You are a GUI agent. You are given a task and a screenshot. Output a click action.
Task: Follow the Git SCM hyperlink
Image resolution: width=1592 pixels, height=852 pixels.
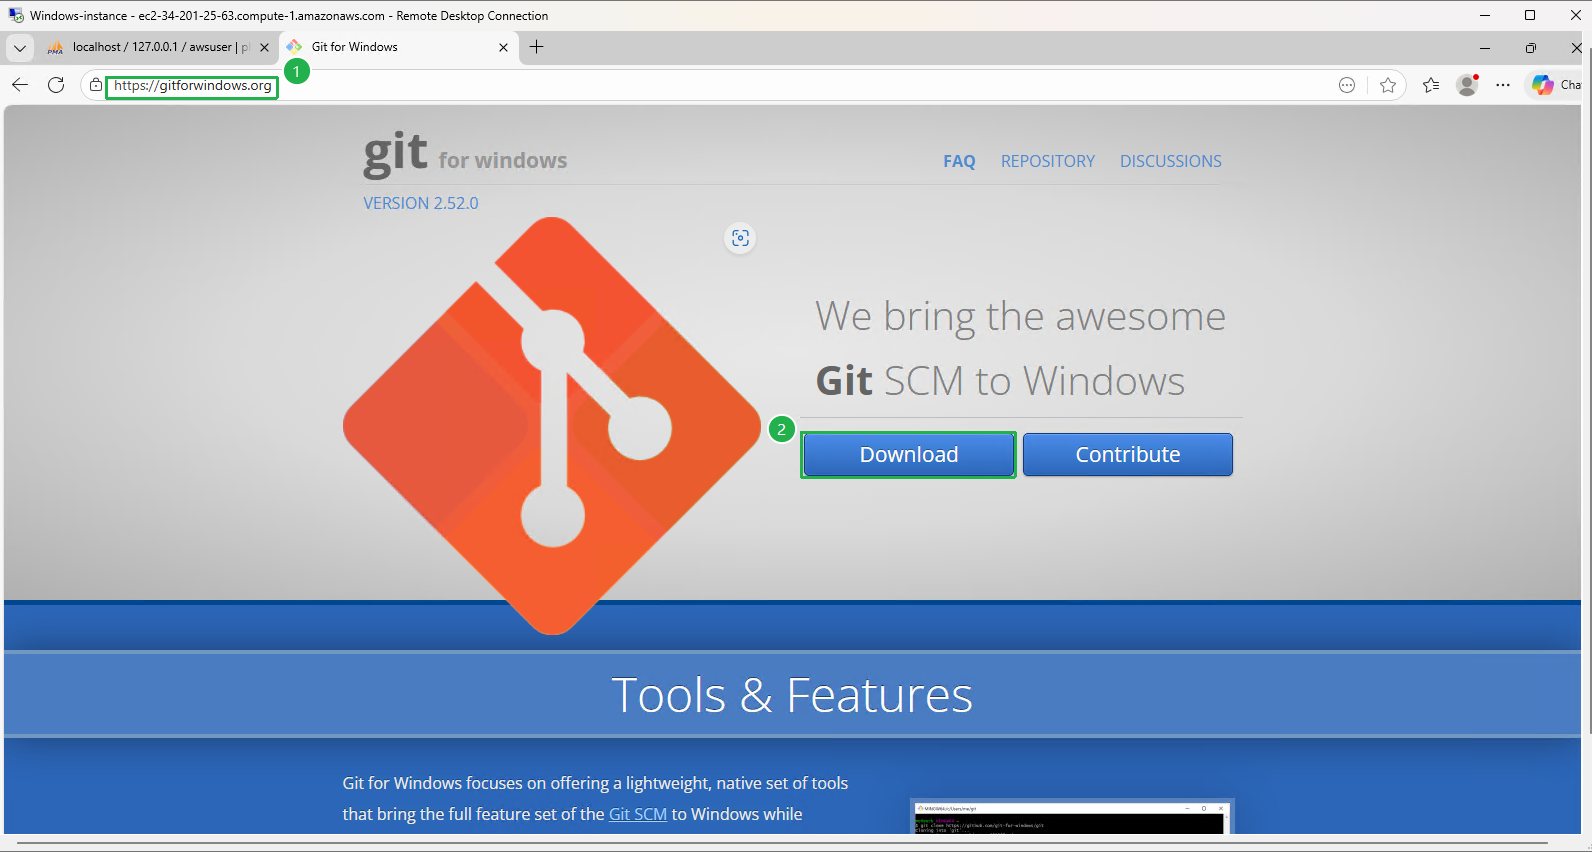click(x=638, y=814)
